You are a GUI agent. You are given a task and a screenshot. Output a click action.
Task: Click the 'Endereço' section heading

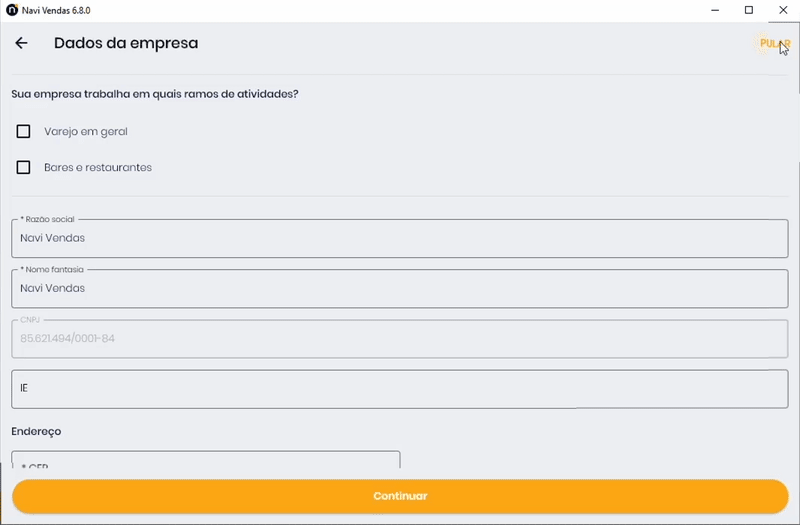pyautogui.click(x=36, y=431)
